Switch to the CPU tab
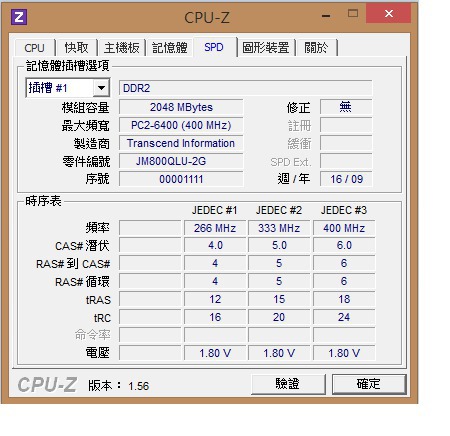Image resolution: width=450 pixels, height=436 pixels. tap(34, 48)
